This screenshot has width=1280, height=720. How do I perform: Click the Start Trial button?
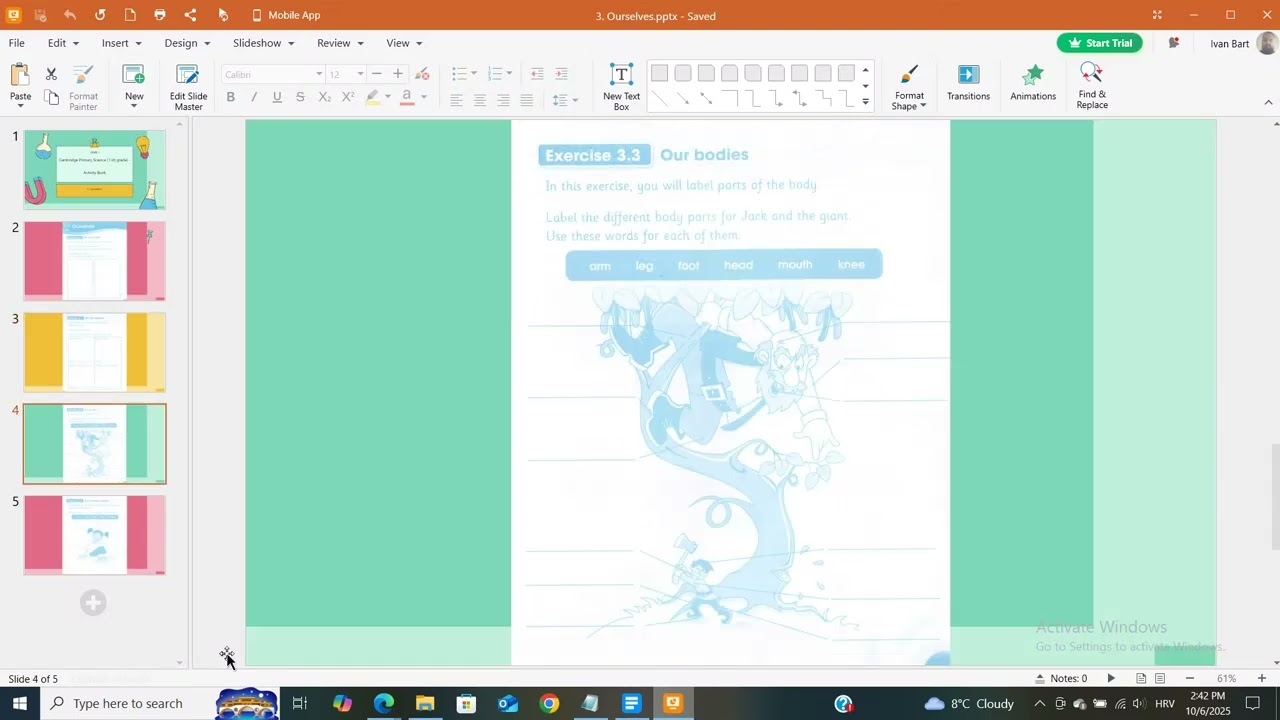(1100, 43)
